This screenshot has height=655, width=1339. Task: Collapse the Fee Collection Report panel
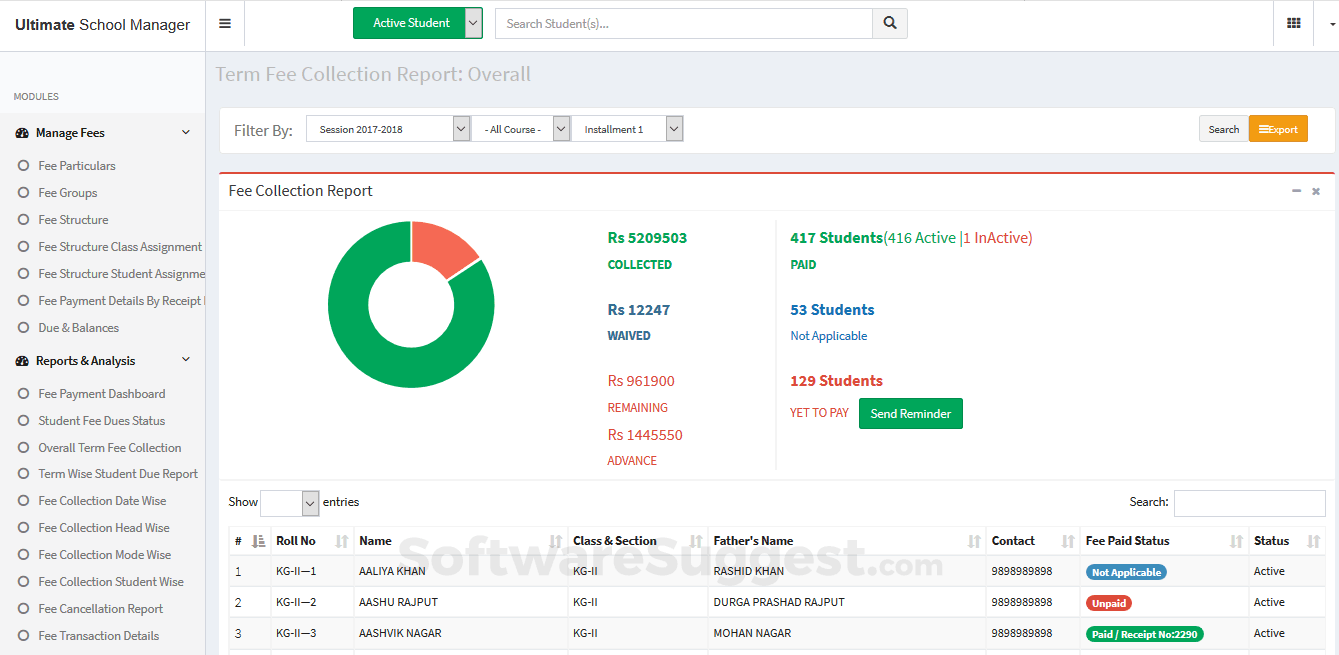coord(1296,191)
